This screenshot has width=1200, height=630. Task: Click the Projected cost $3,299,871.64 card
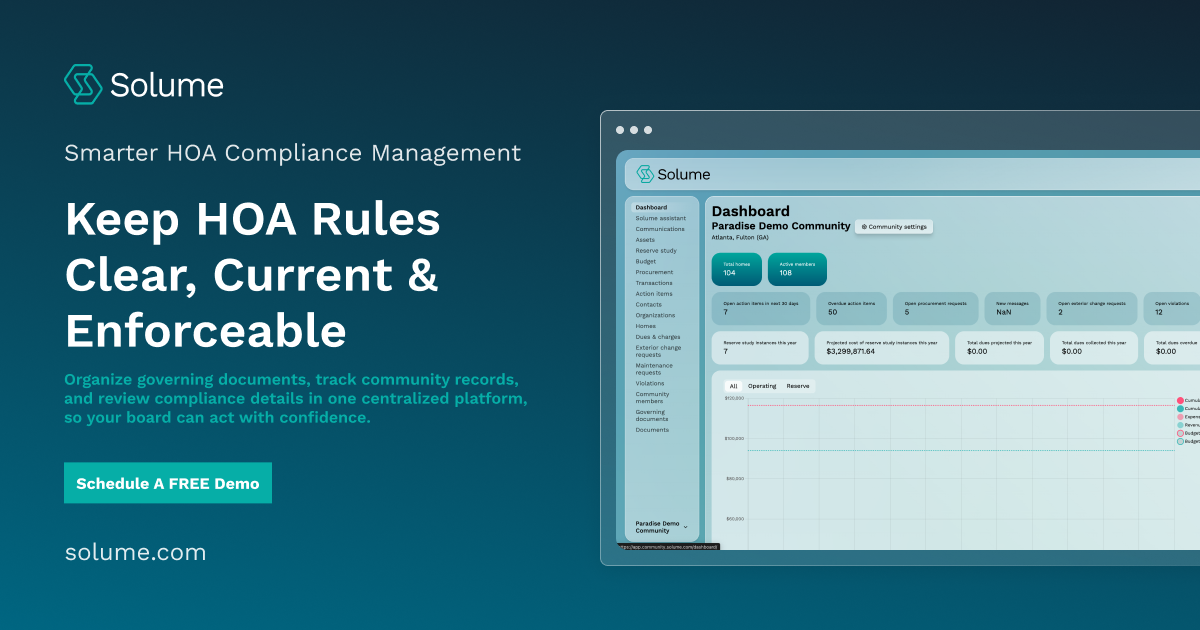(x=883, y=347)
